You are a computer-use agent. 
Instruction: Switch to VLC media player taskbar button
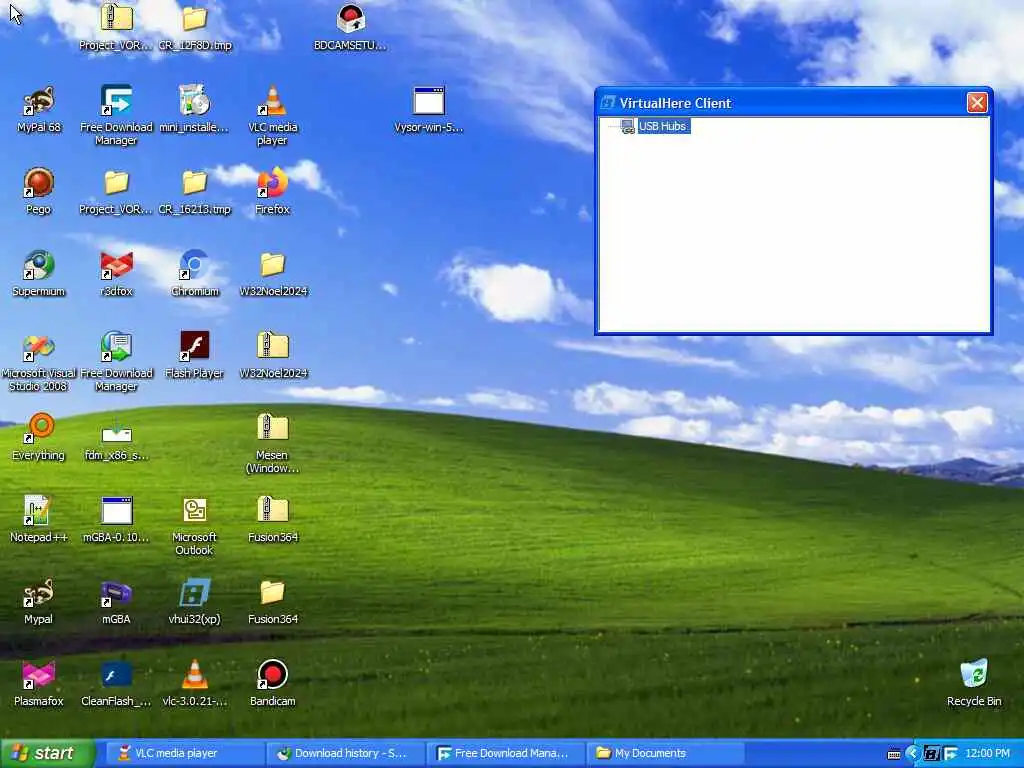click(x=184, y=753)
